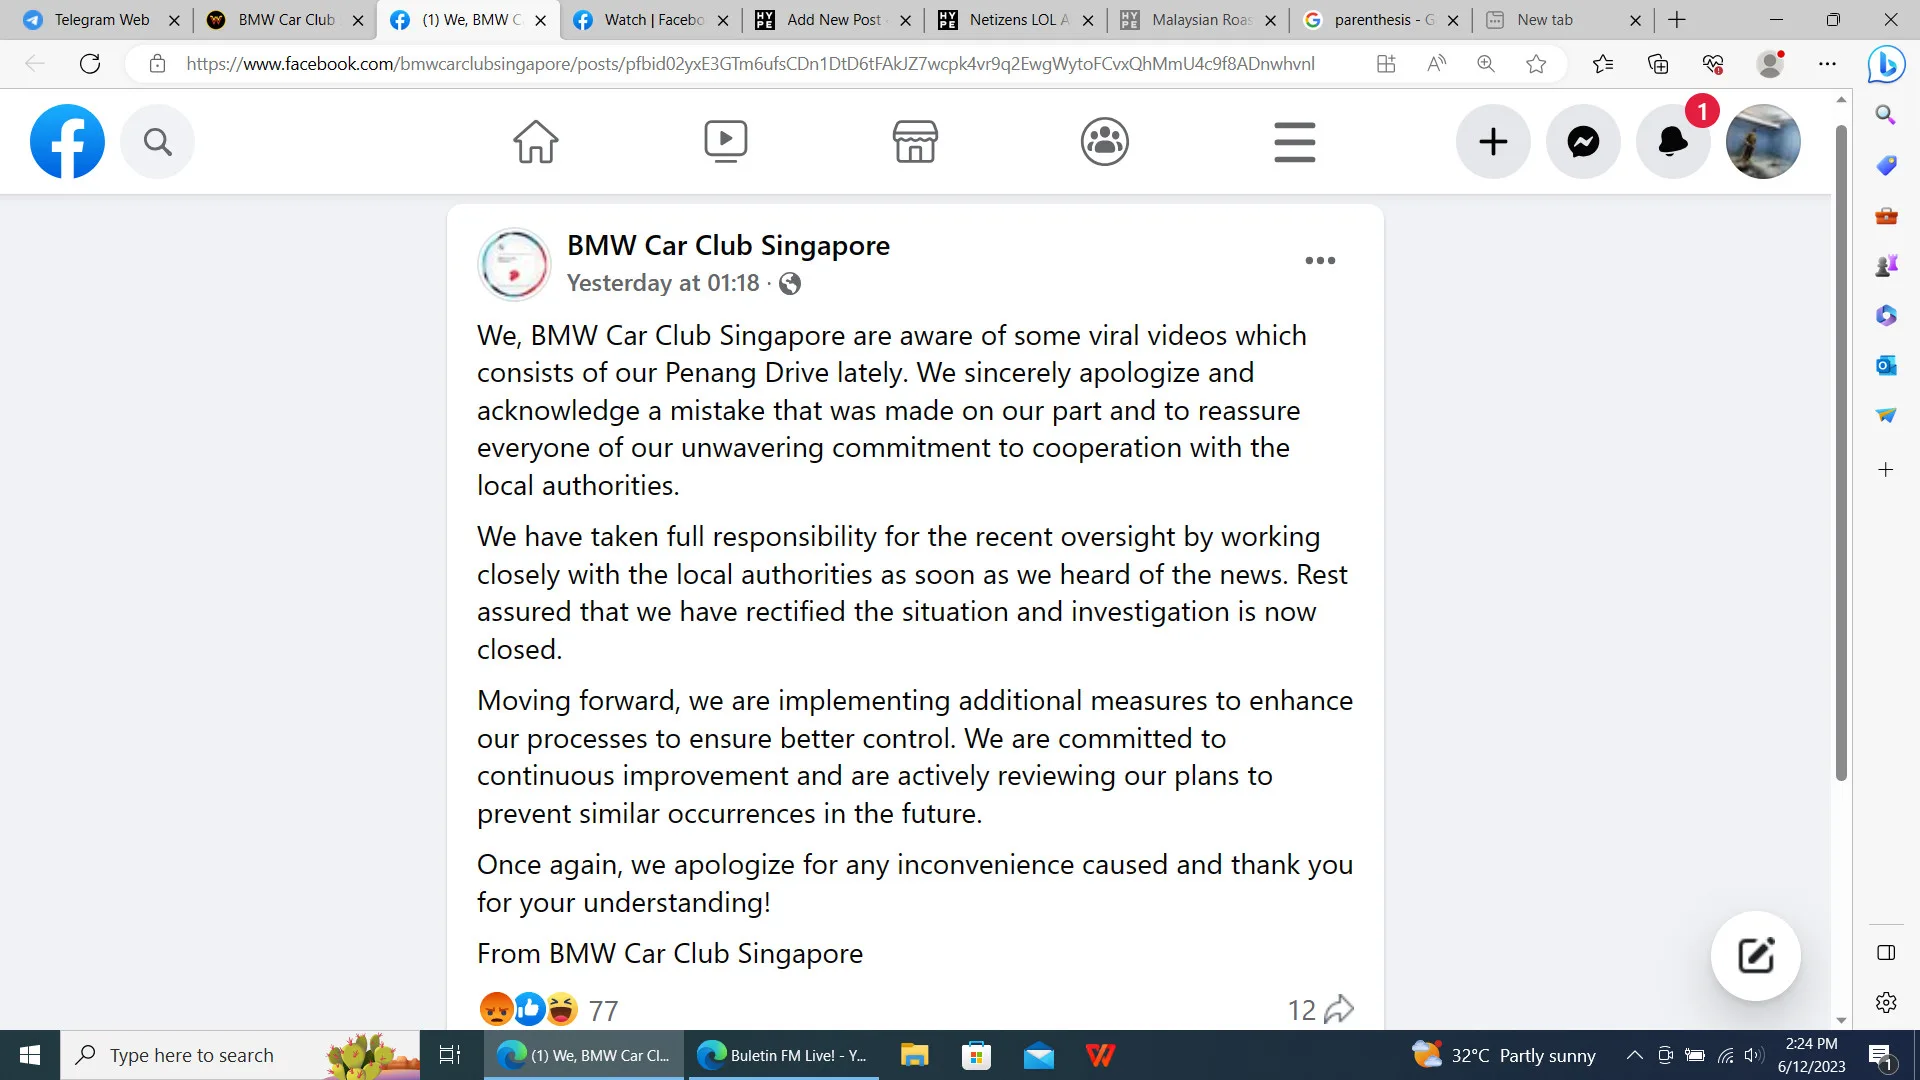Image resolution: width=1920 pixels, height=1080 pixels.
Task: Open the Create plus menu
Action: [1493, 142]
